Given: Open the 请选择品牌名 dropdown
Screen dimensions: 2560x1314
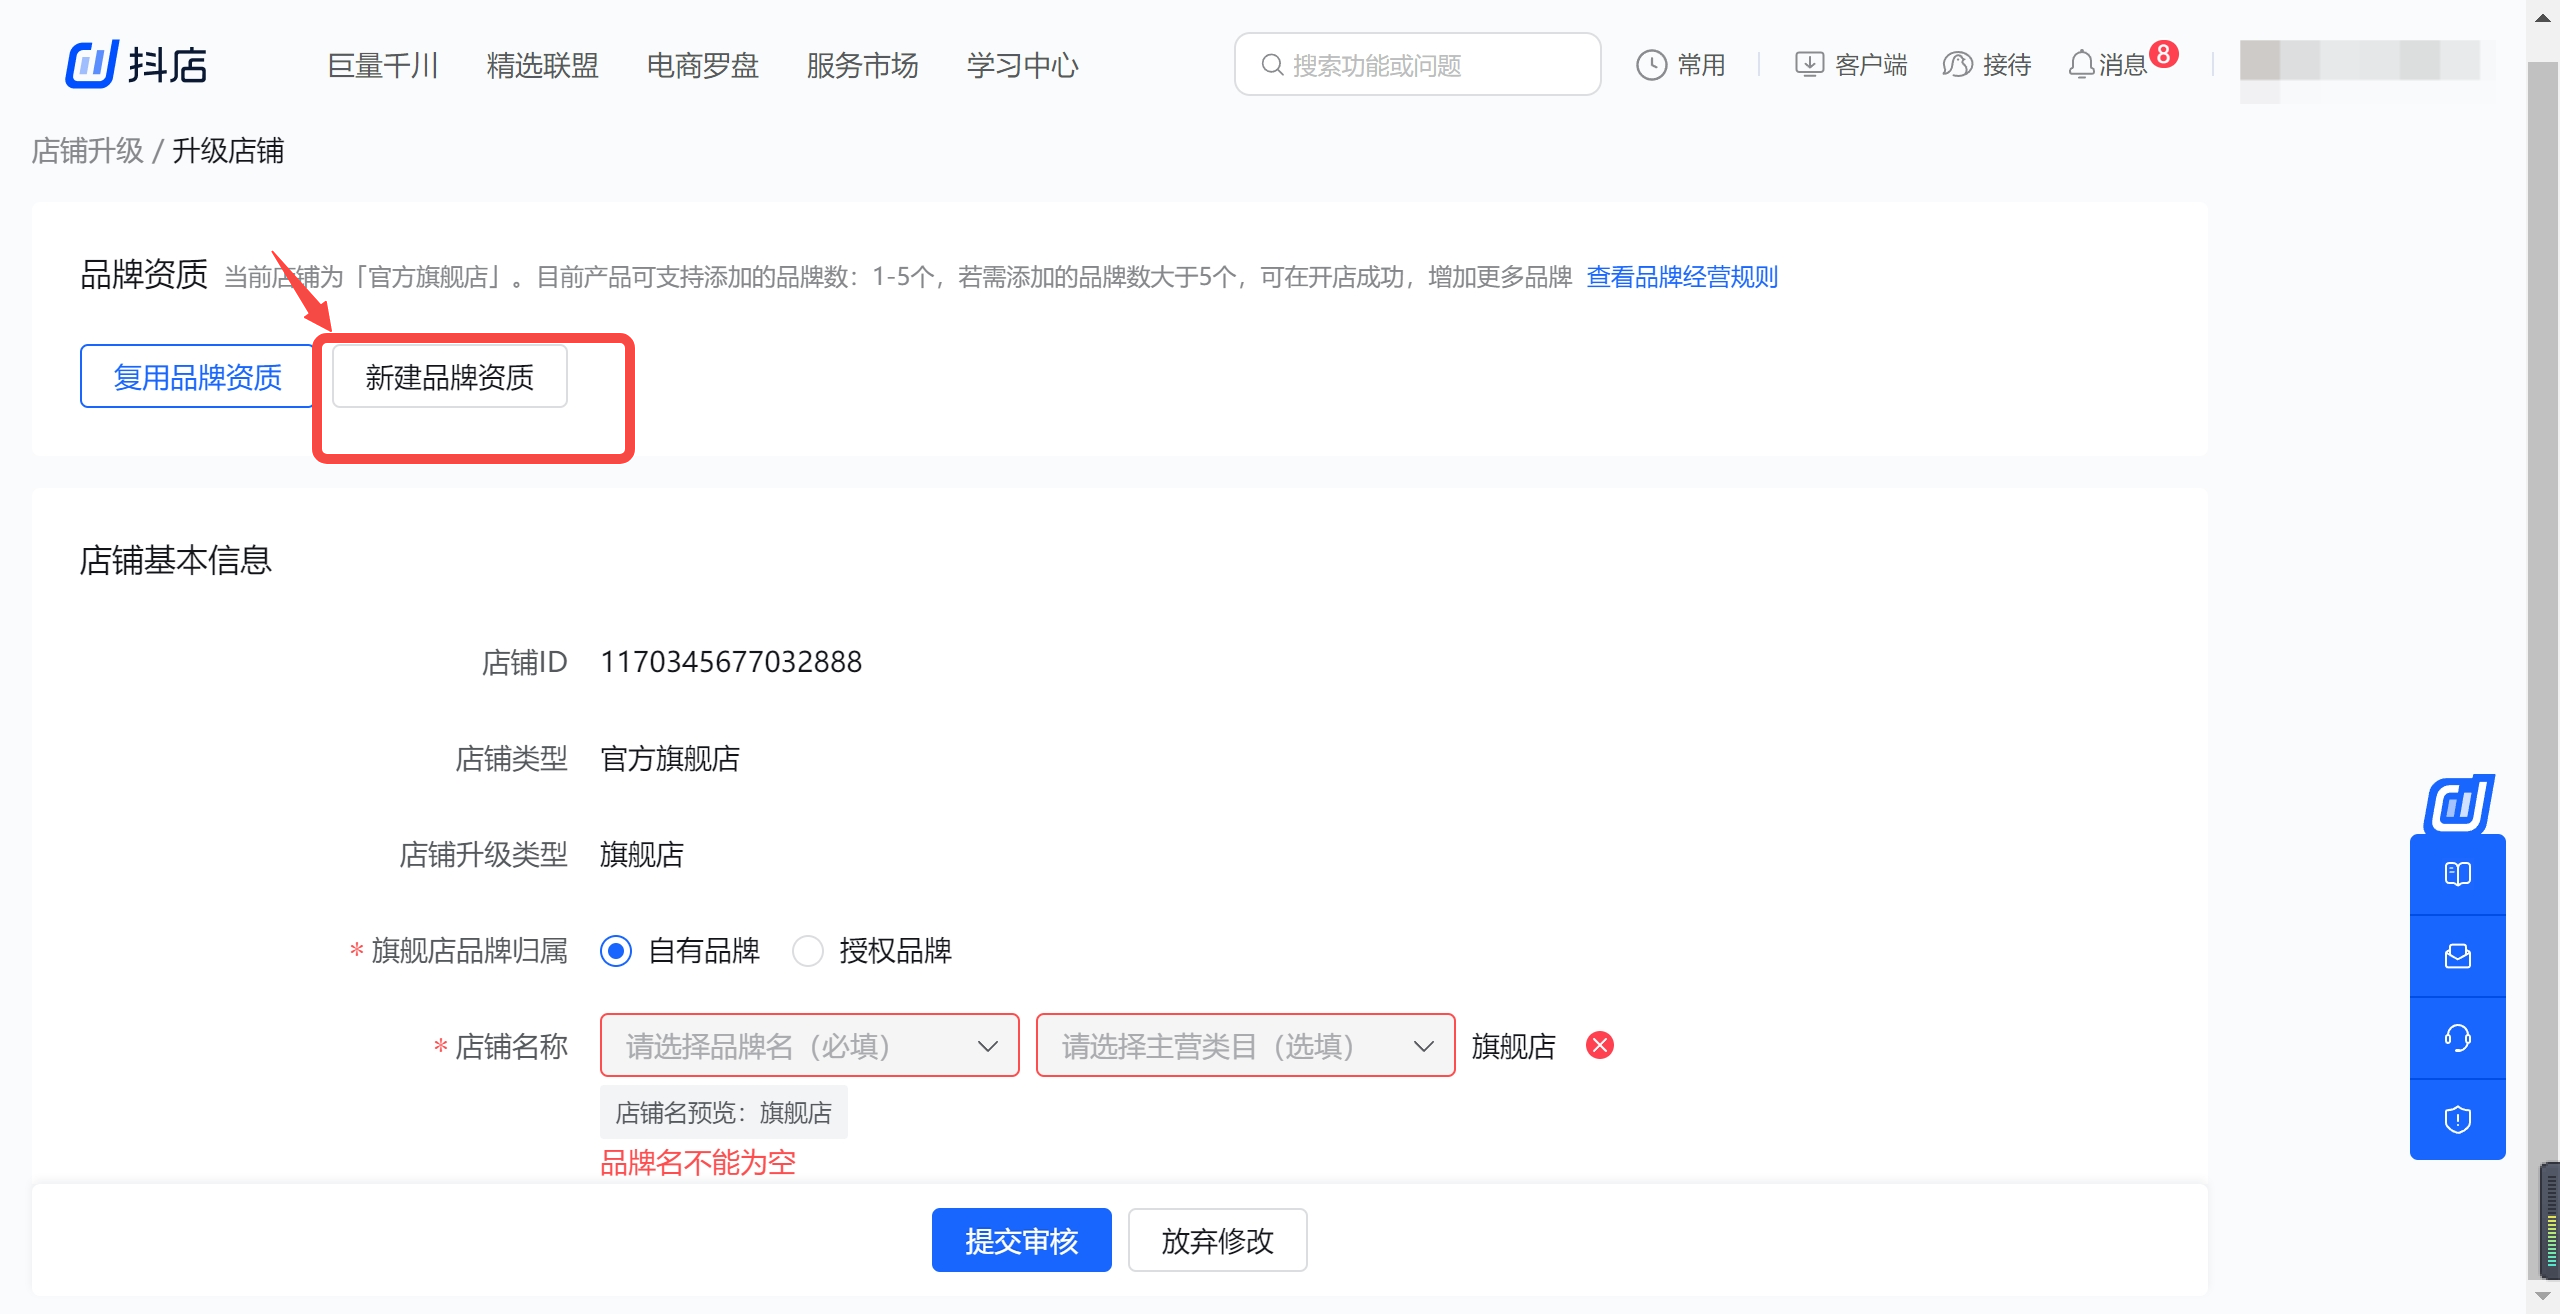Looking at the screenshot, I should point(810,1045).
